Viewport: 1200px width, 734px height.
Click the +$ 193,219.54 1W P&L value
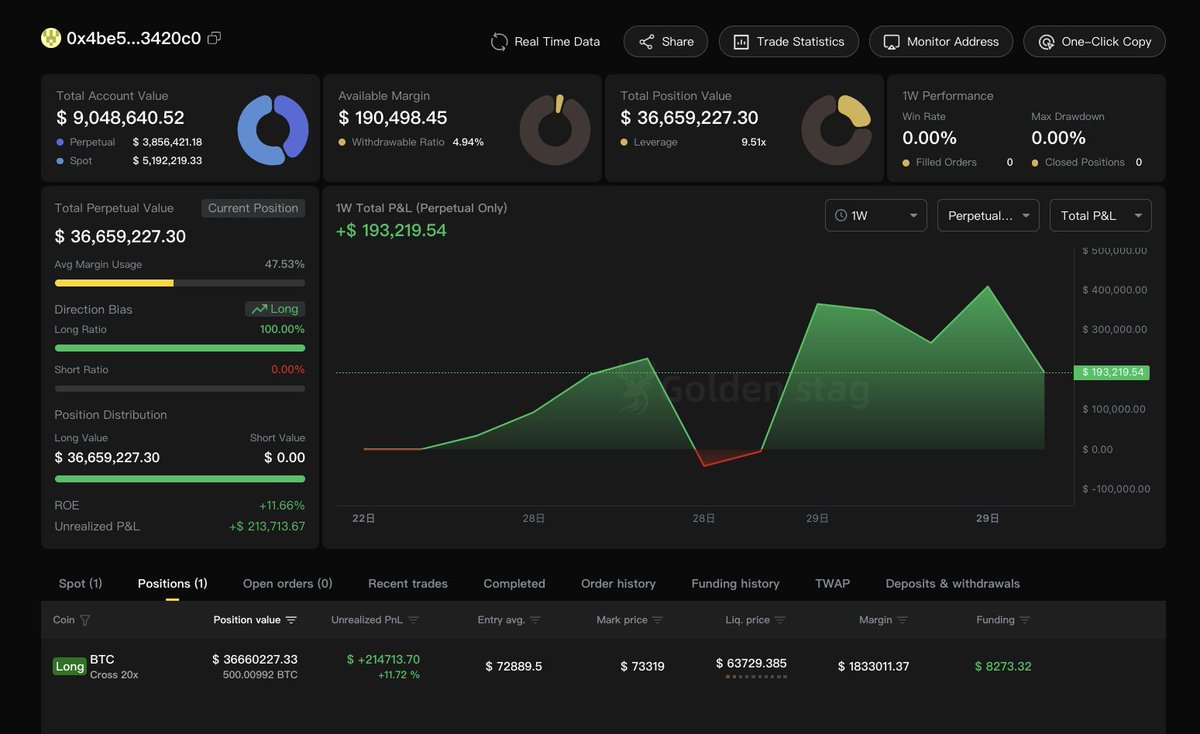[x=391, y=230]
